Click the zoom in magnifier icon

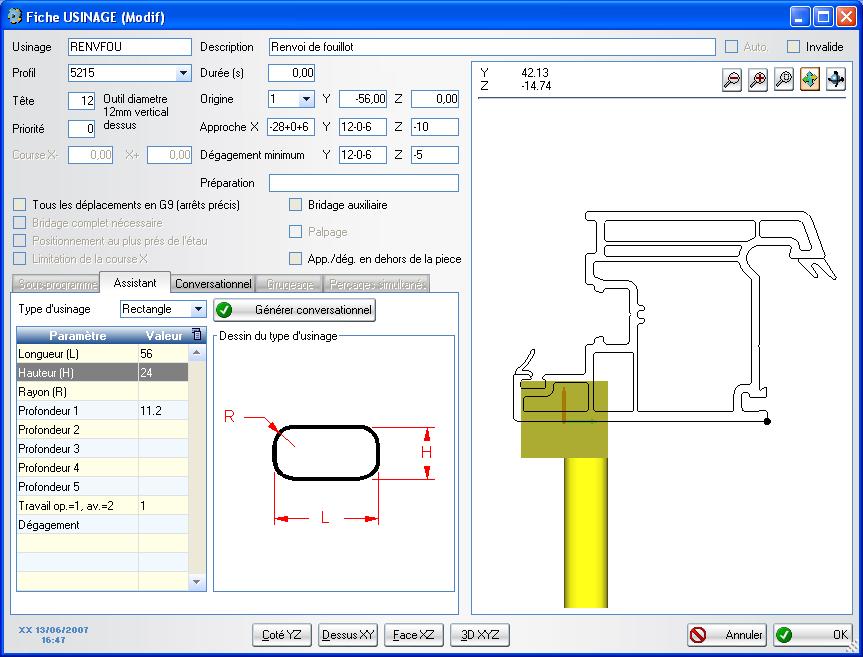coord(758,80)
